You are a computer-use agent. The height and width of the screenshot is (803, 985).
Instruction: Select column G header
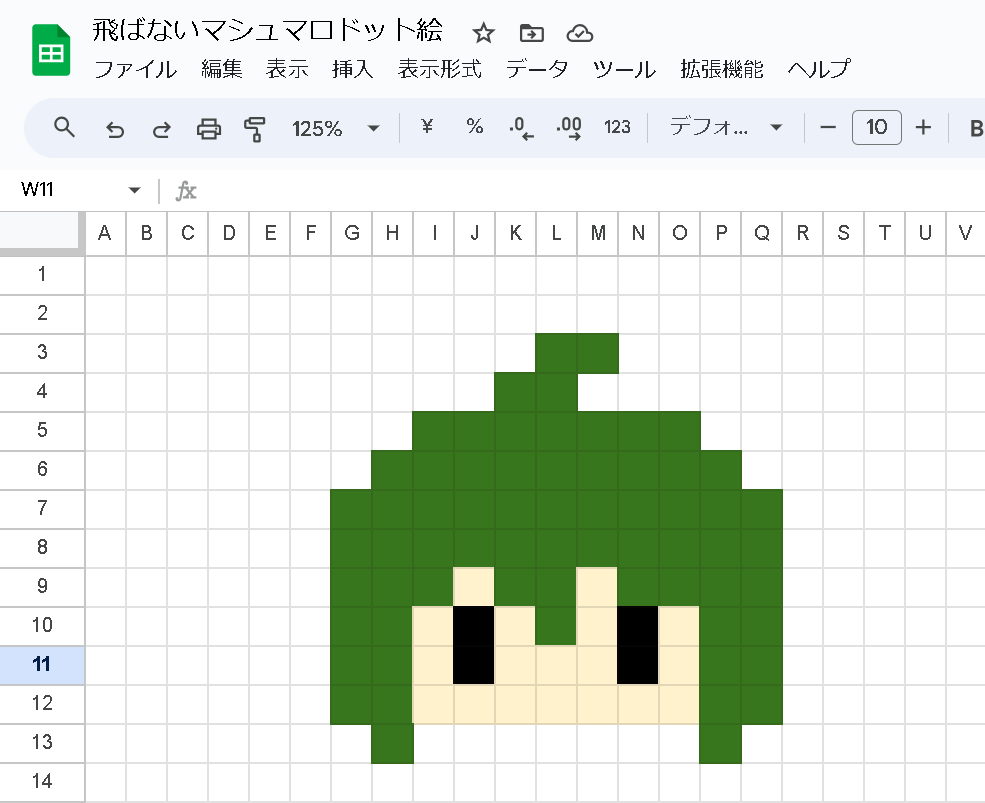coord(352,233)
